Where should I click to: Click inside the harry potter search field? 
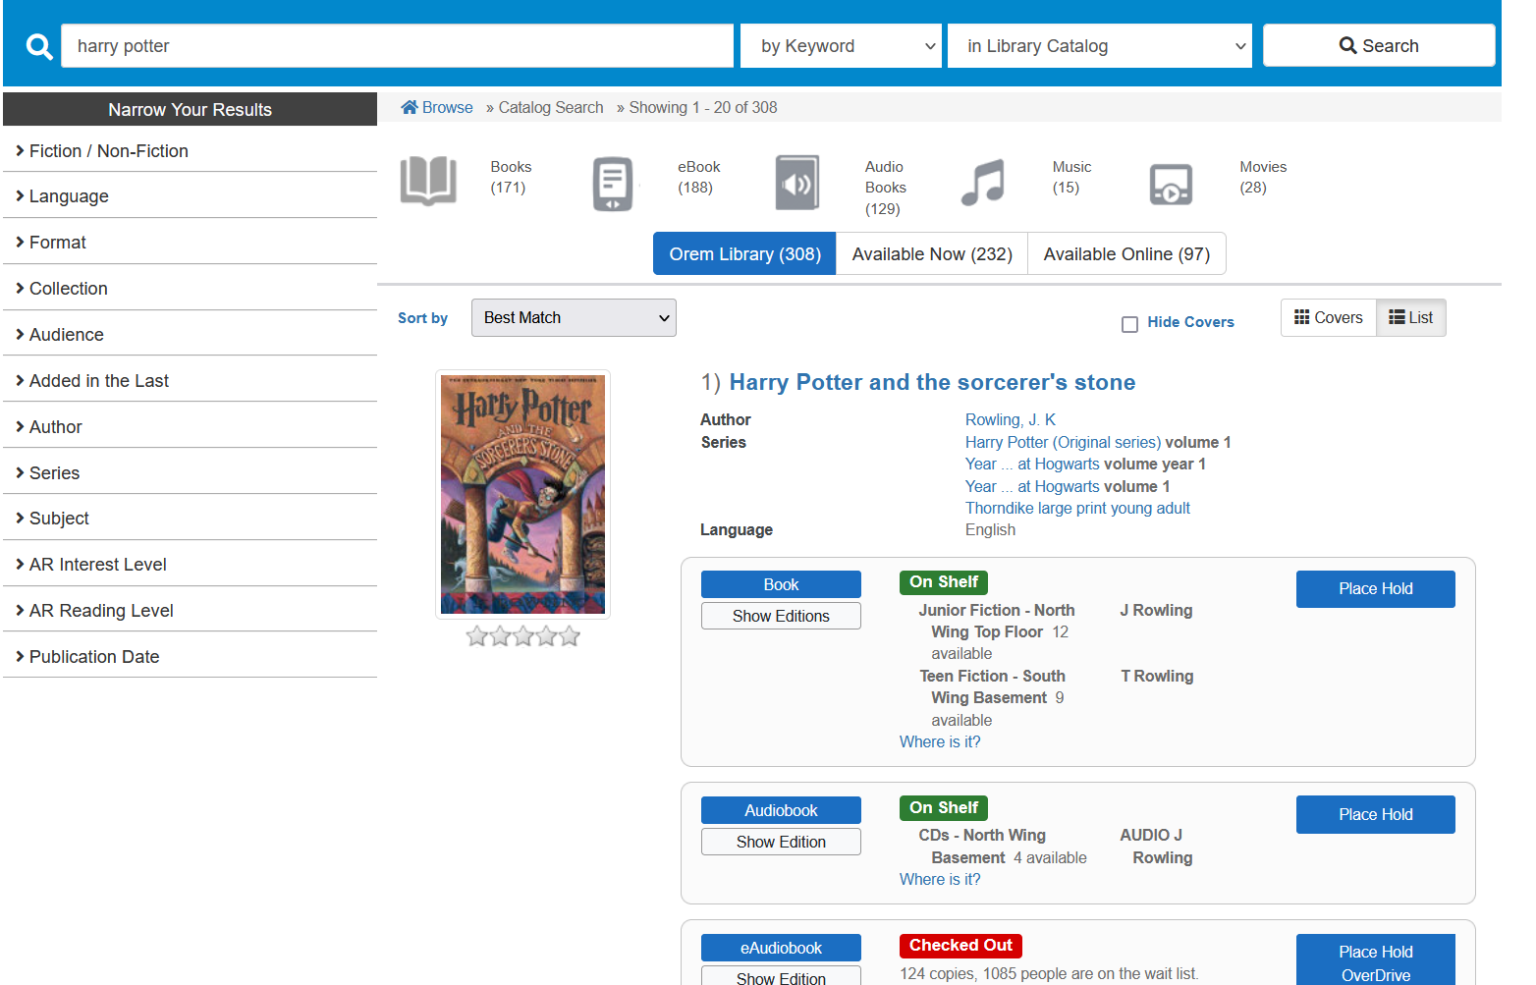tap(395, 45)
